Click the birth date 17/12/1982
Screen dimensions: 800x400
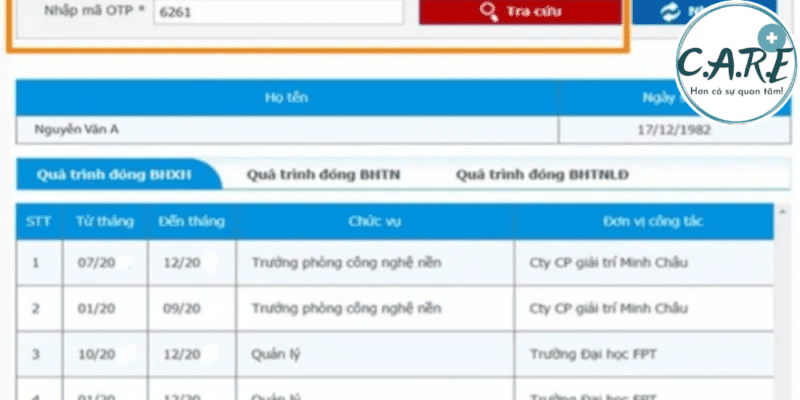point(674,130)
